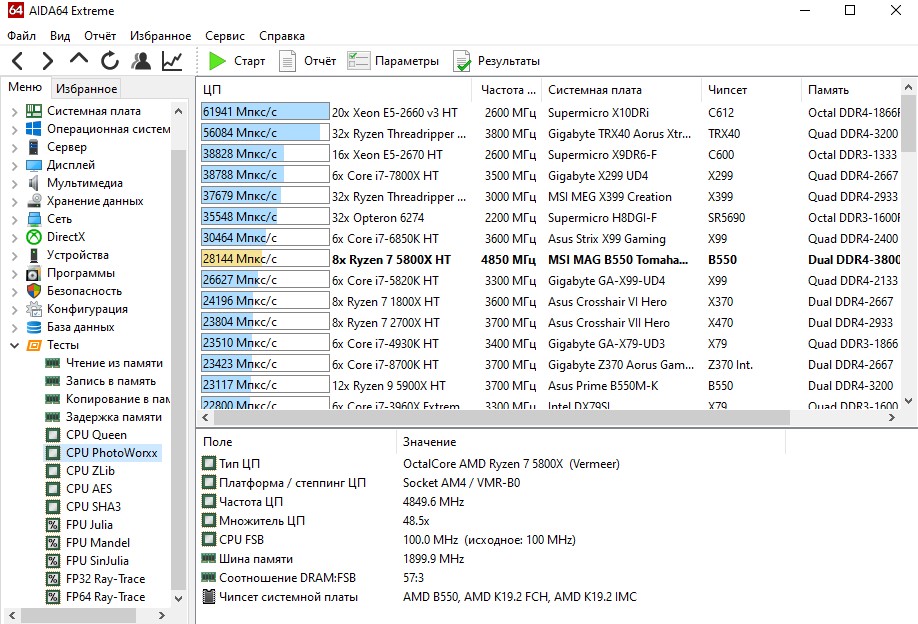Open the Отчёт menu in menu bar
This screenshot has height=624, width=918.
[100, 36]
